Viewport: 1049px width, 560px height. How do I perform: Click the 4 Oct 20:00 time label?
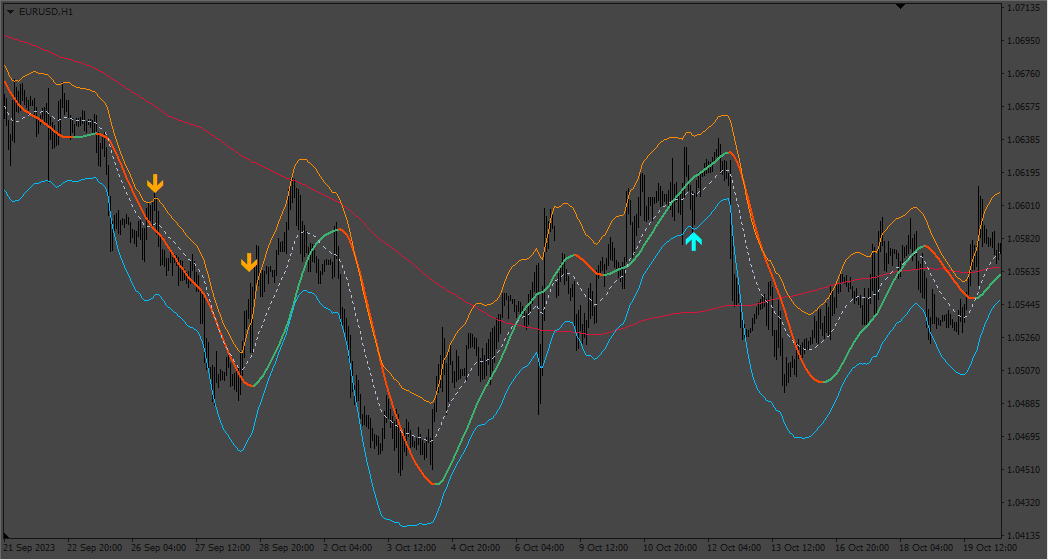(x=476, y=548)
